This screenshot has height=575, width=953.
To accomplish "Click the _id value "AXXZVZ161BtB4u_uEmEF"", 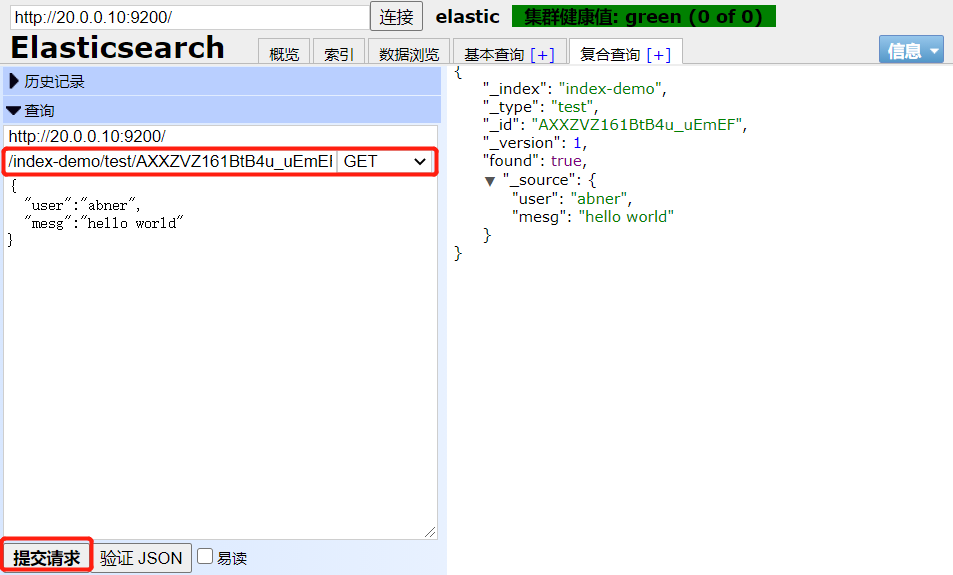I will (x=636, y=125).
